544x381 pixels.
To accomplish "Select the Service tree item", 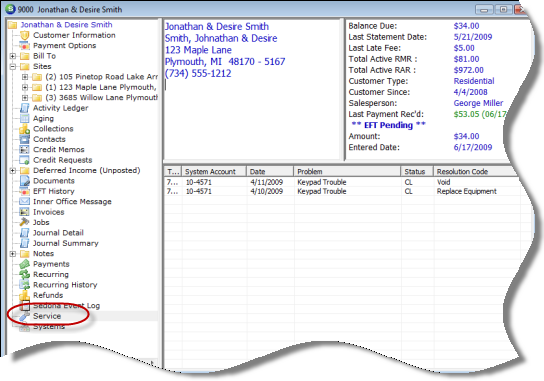I will 47,316.
